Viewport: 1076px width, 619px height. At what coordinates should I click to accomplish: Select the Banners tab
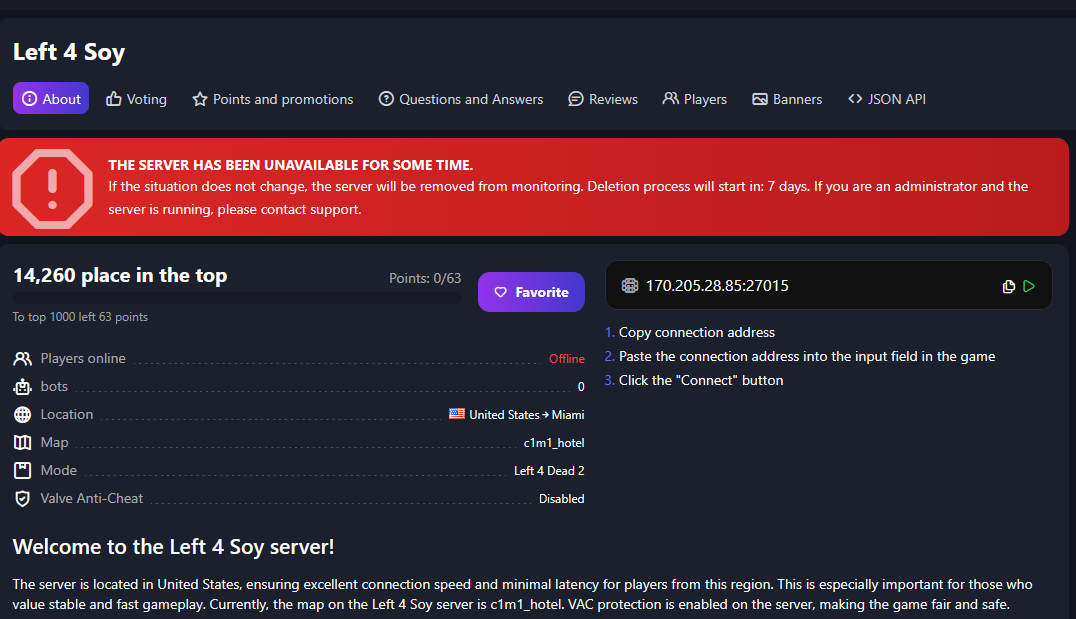click(x=786, y=99)
